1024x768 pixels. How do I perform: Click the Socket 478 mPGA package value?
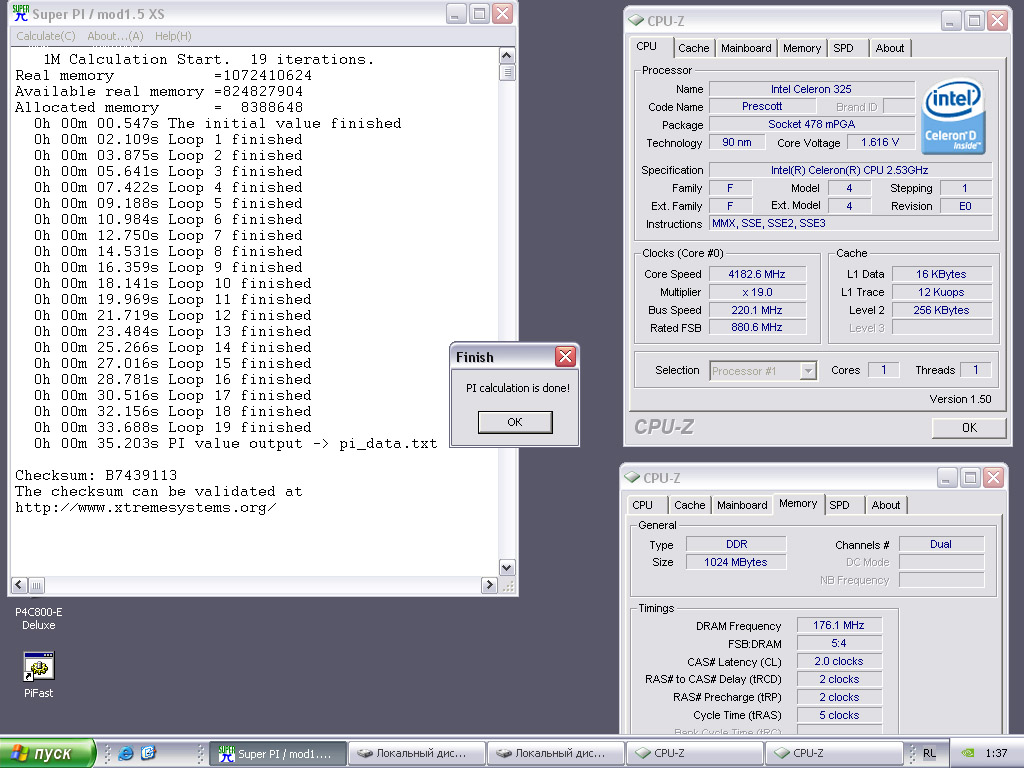(812, 124)
